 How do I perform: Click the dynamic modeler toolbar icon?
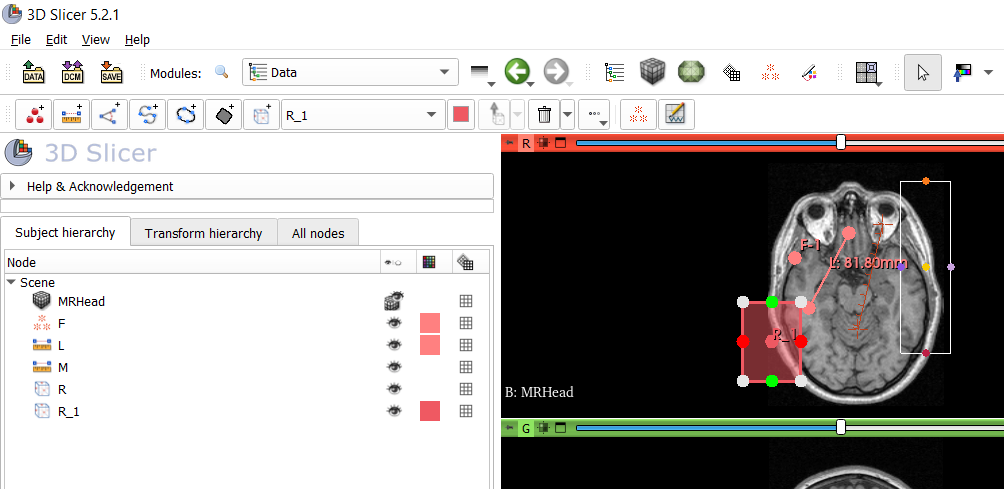(676, 115)
